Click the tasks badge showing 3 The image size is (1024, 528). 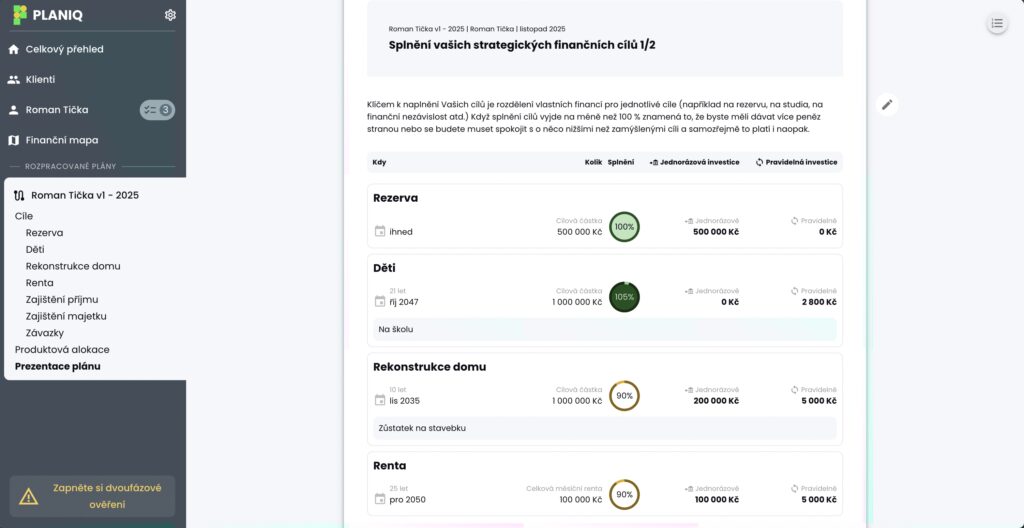click(156, 110)
